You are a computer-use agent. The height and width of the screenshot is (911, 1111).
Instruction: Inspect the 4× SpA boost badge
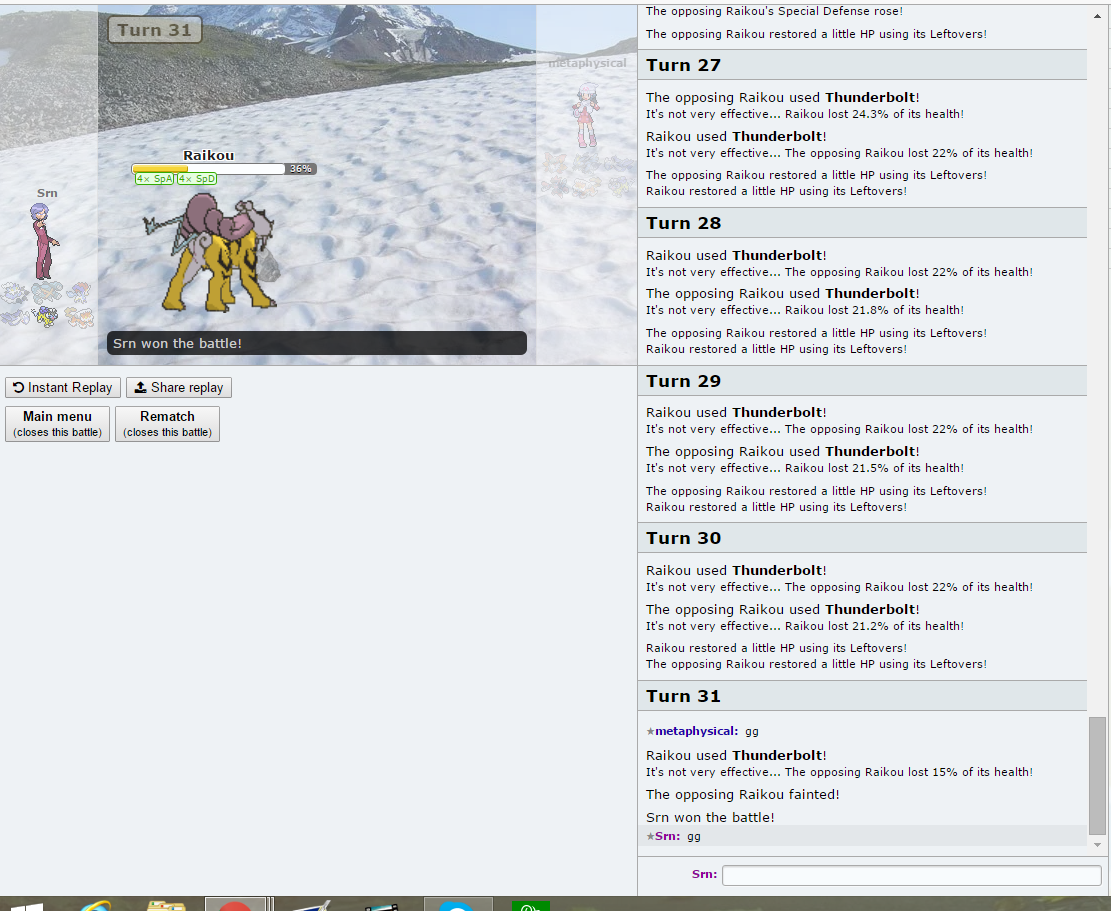tap(154, 179)
